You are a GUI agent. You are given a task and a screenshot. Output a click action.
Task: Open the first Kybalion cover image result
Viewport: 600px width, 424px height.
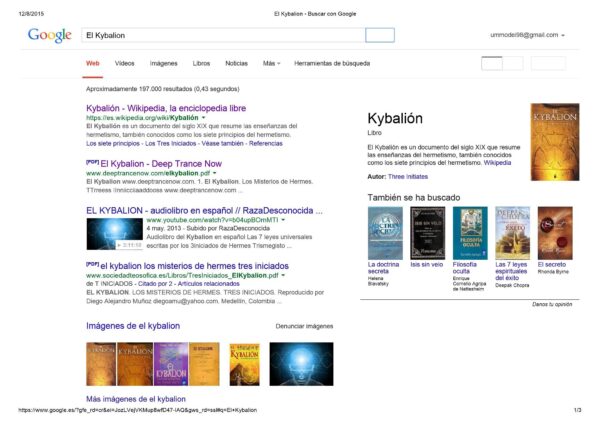point(101,364)
